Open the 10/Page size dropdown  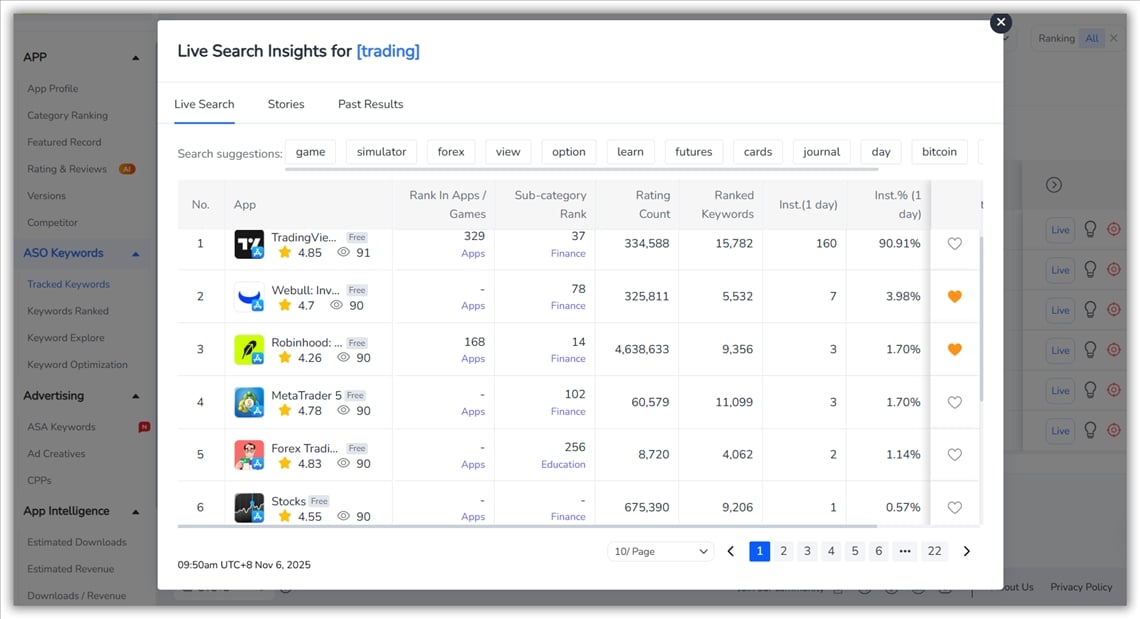pos(660,551)
